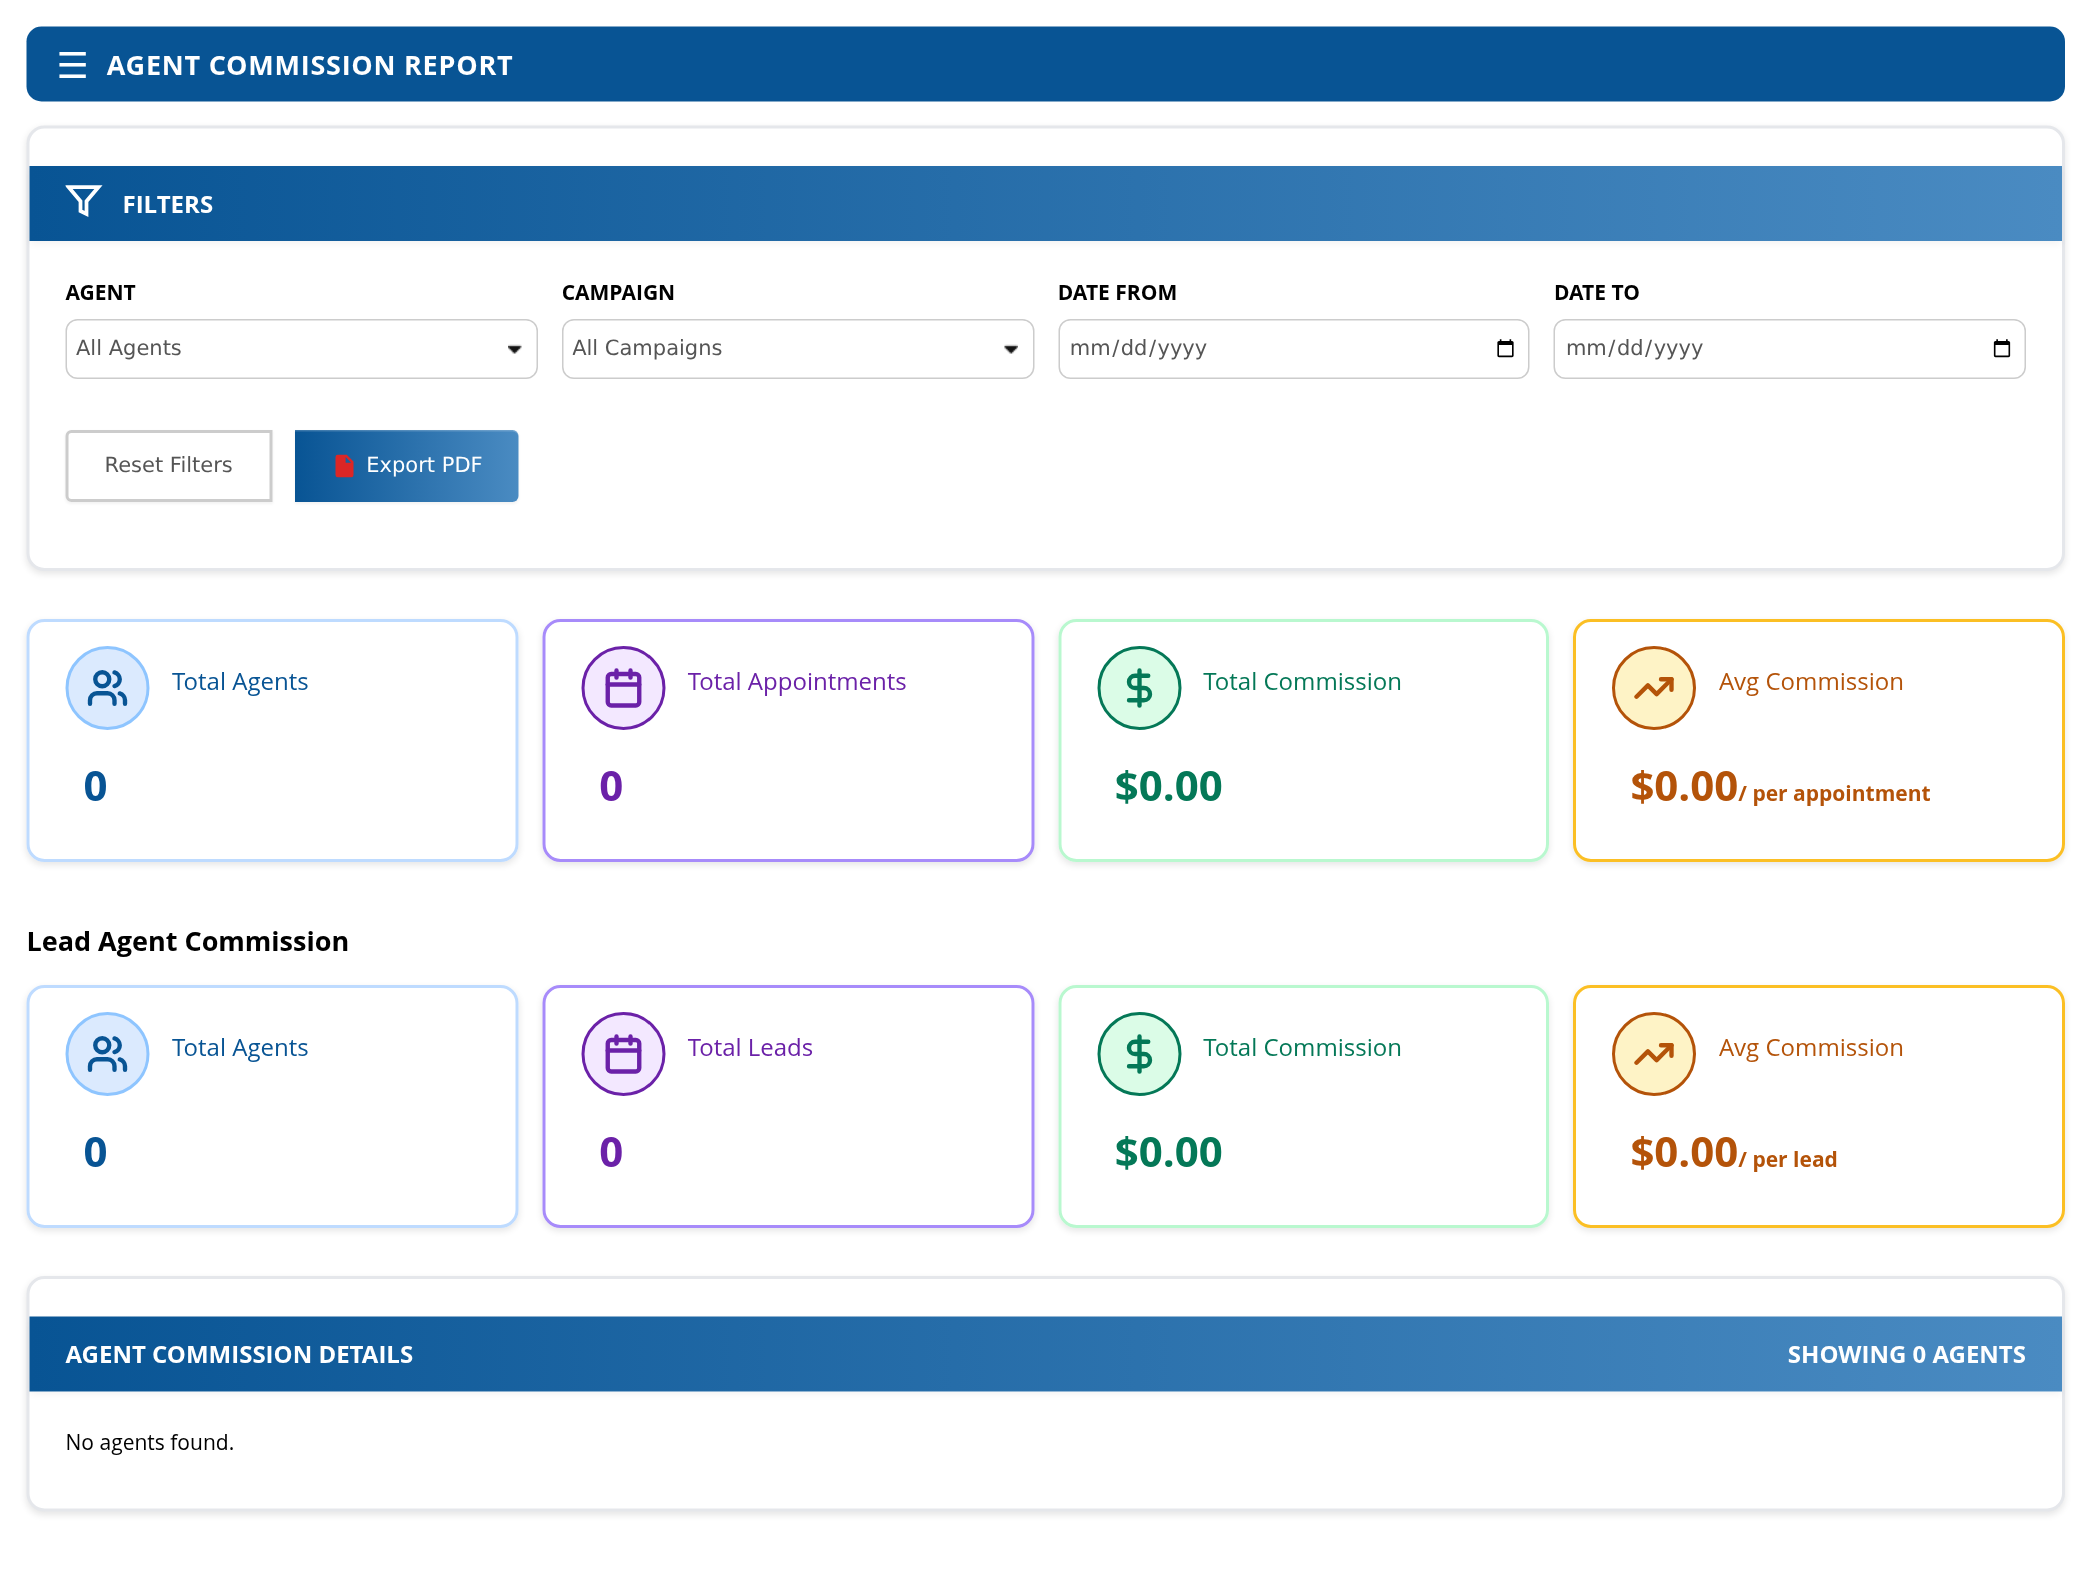Open Date From calendar picker icon
The height and width of the screenshot is (1587, 2093).
coord(1505,348)
